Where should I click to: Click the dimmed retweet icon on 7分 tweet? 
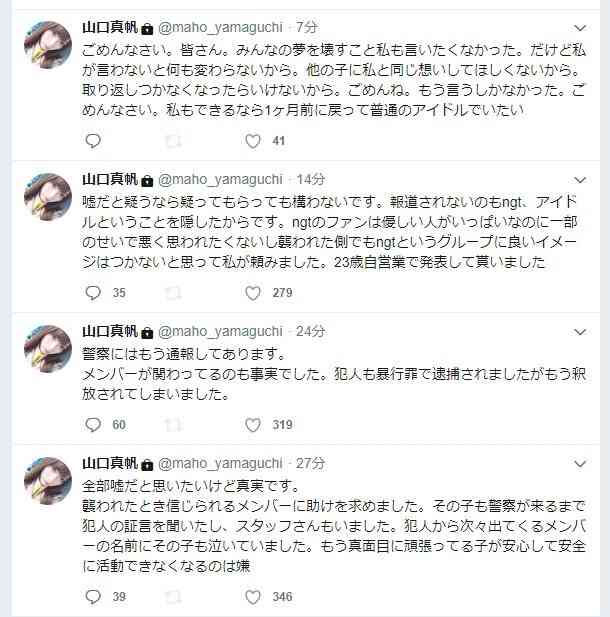point(173,141)
